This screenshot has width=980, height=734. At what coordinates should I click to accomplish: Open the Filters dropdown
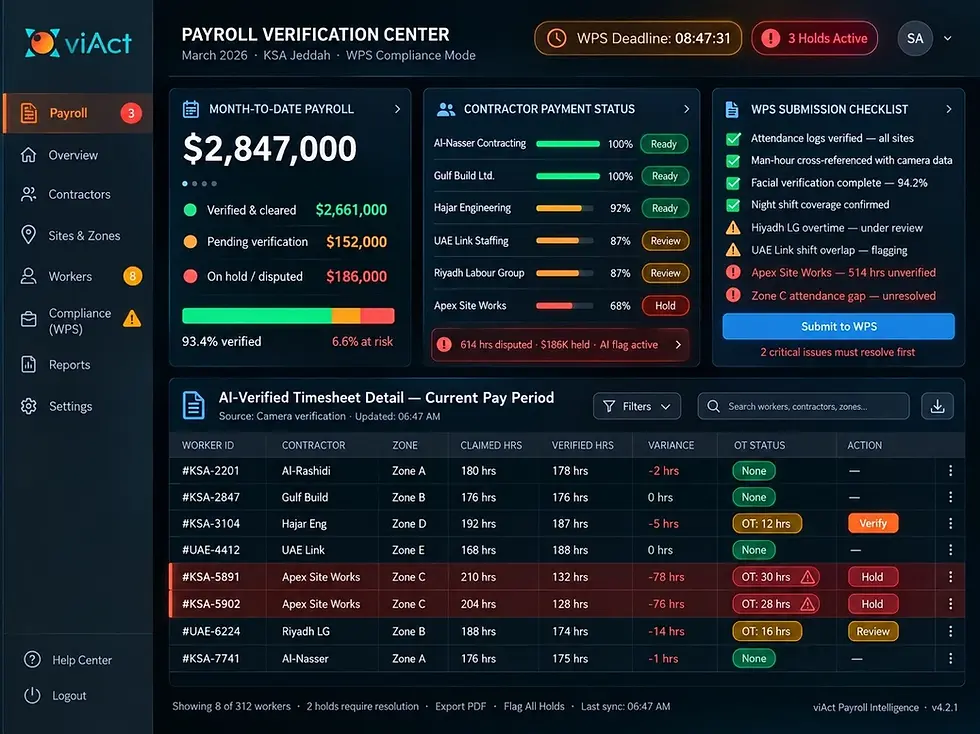[637, 406]
